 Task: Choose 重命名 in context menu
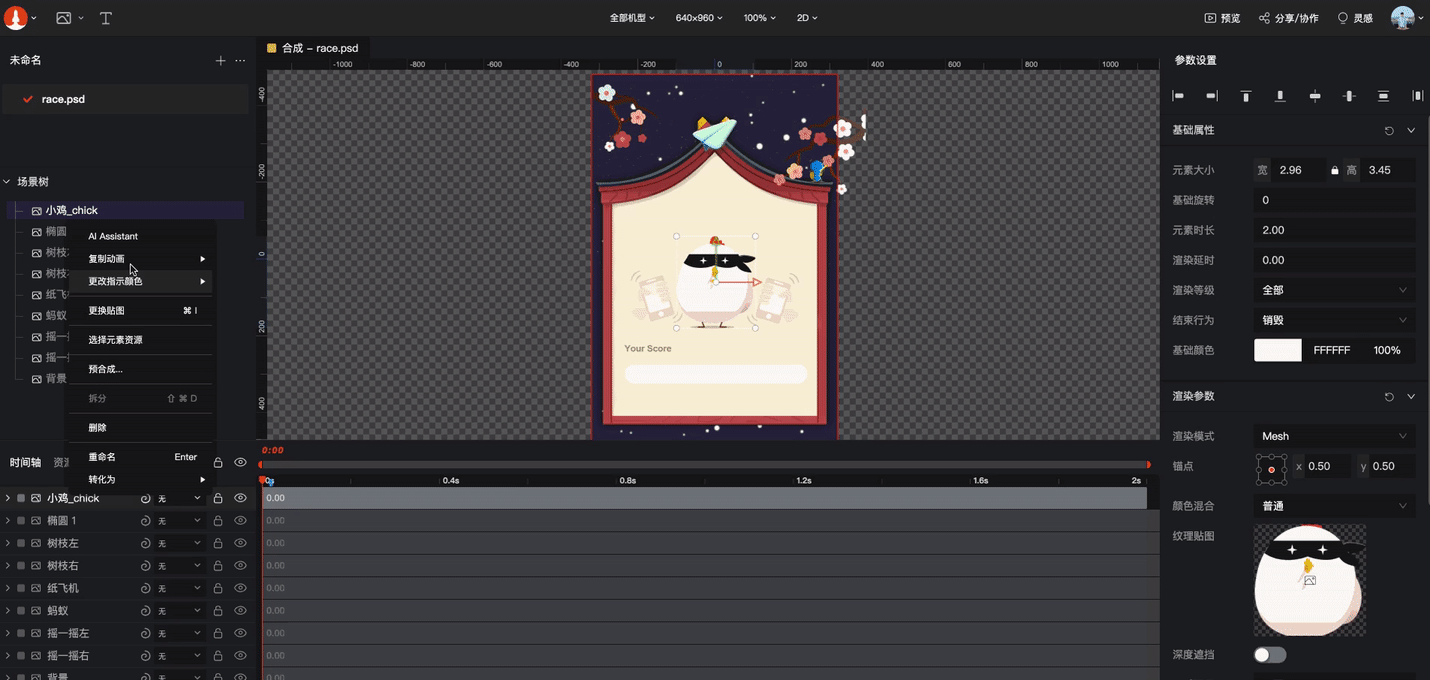tap(141, 457)
